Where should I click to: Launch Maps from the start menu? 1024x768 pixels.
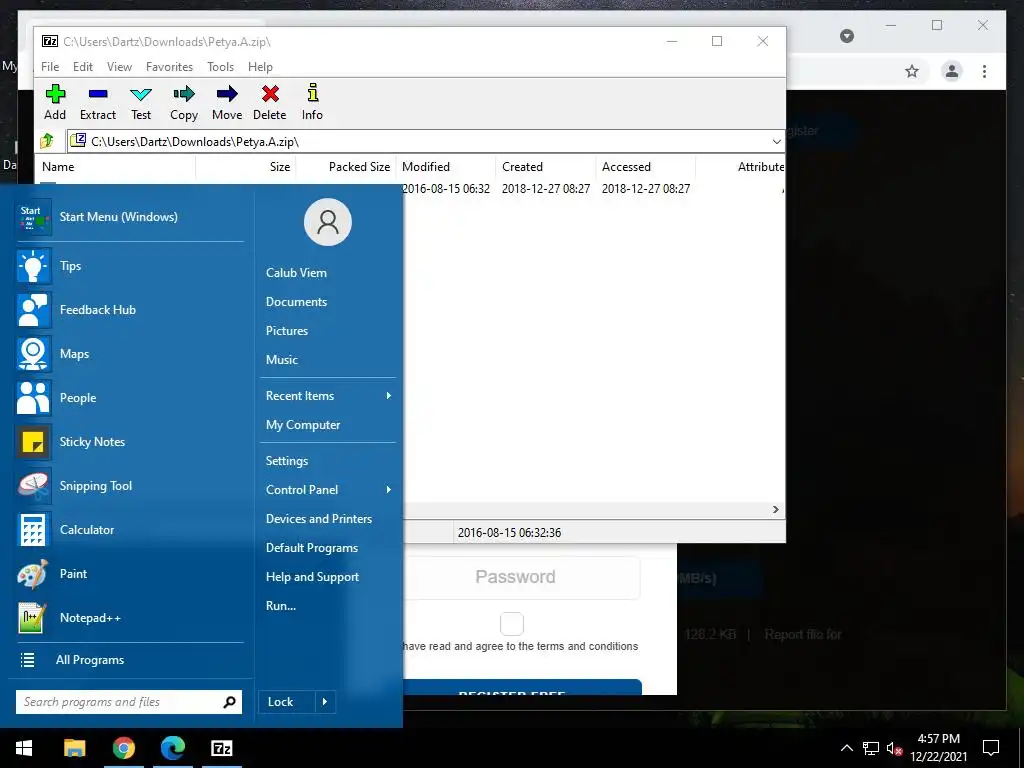[129, 353]
